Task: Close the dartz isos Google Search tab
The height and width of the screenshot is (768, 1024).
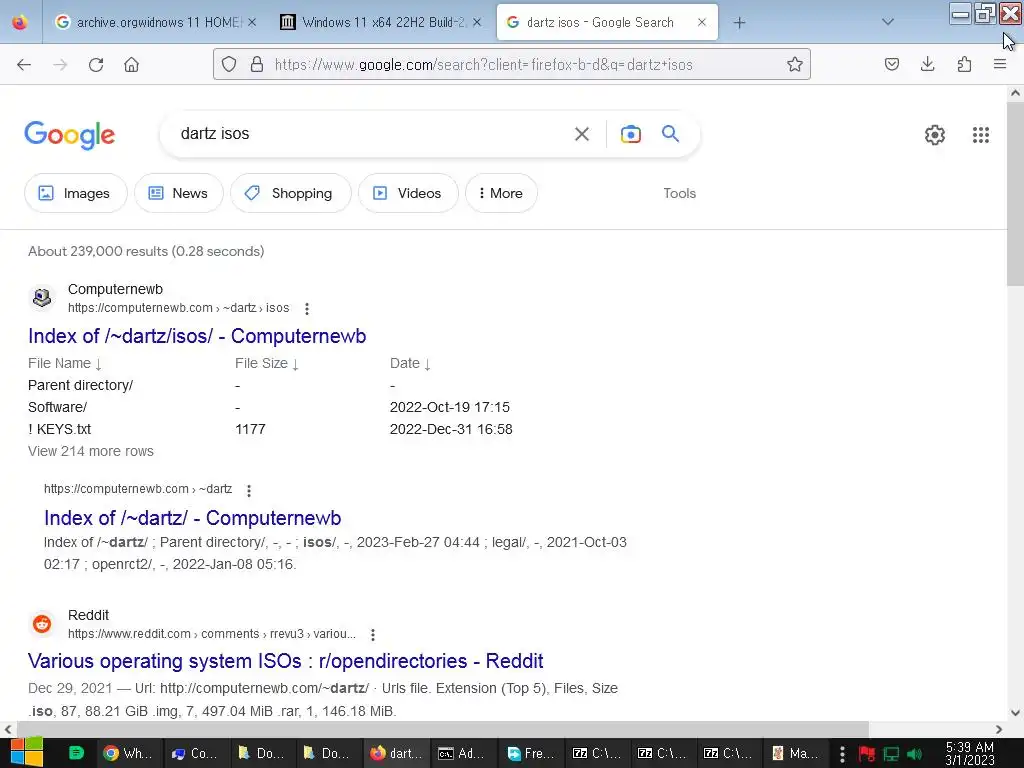Action: (x=701, y=22)
